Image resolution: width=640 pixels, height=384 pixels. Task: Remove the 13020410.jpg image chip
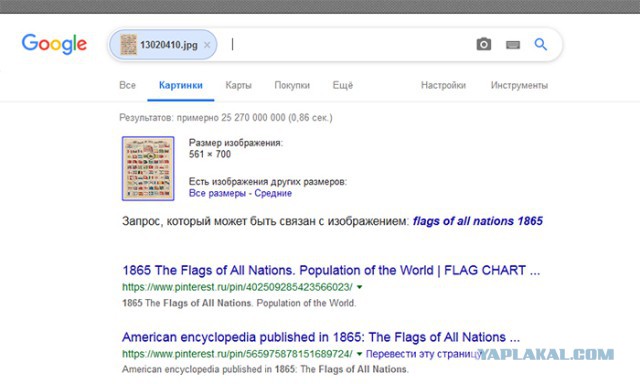tap(207, 45)
